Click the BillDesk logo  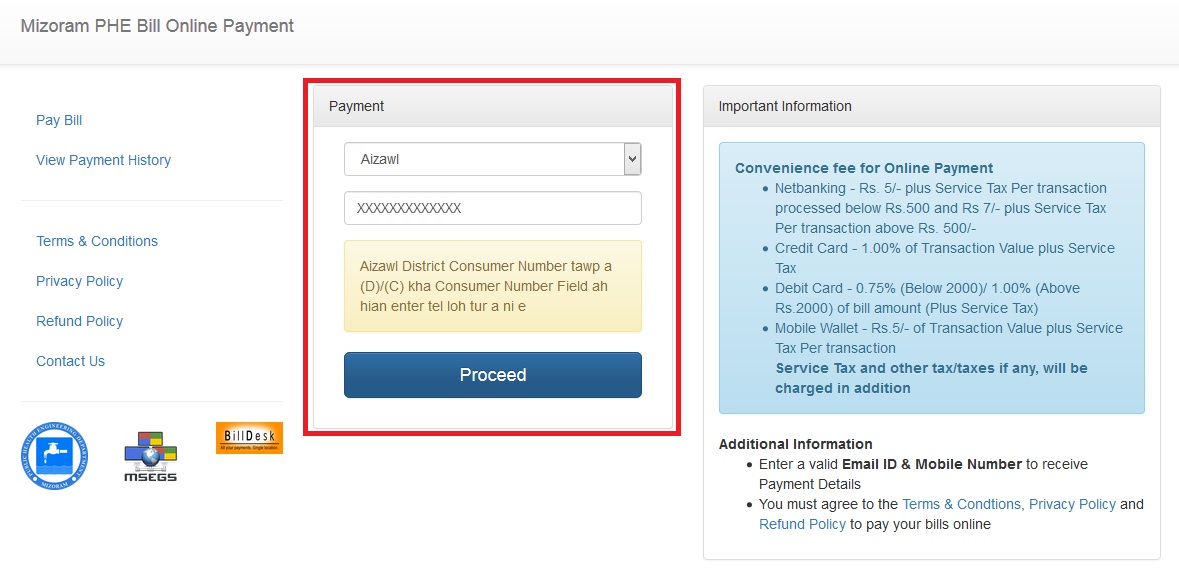249,438
